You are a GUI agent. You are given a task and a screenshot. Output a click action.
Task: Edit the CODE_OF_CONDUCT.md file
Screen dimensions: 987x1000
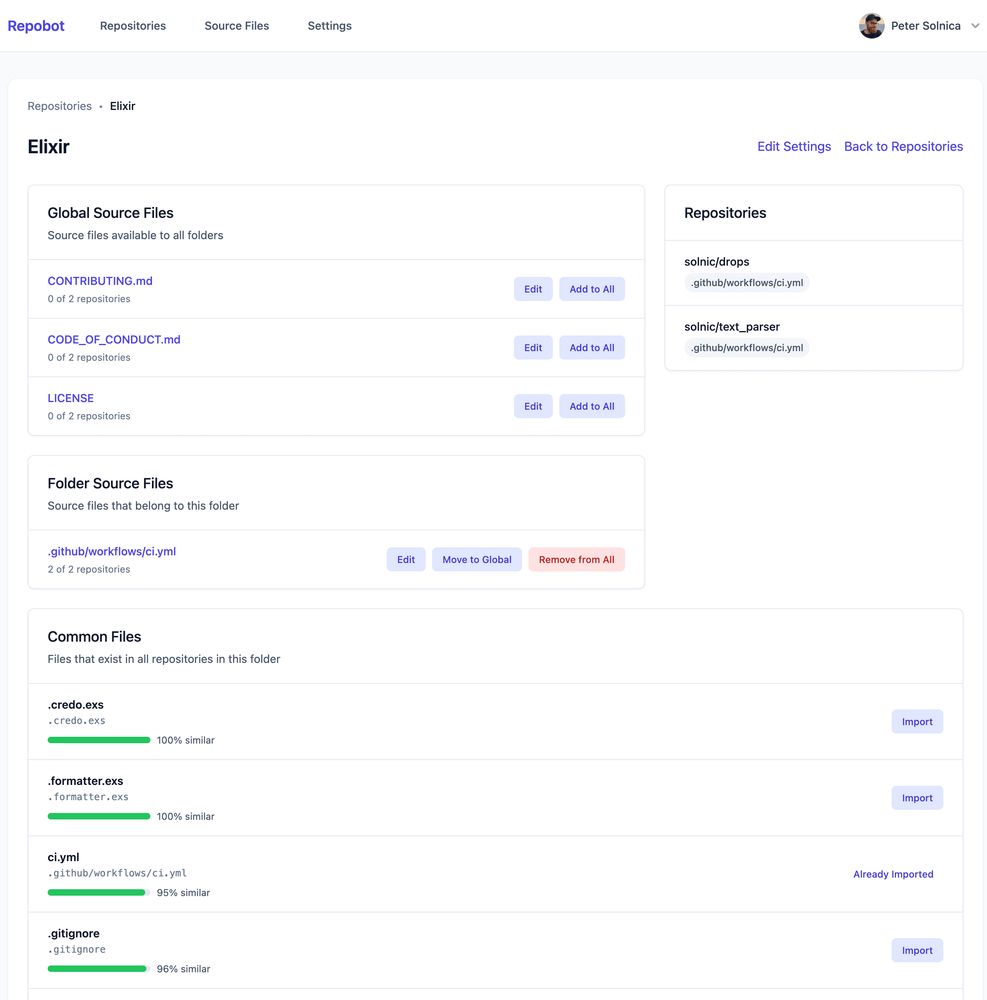533,348
